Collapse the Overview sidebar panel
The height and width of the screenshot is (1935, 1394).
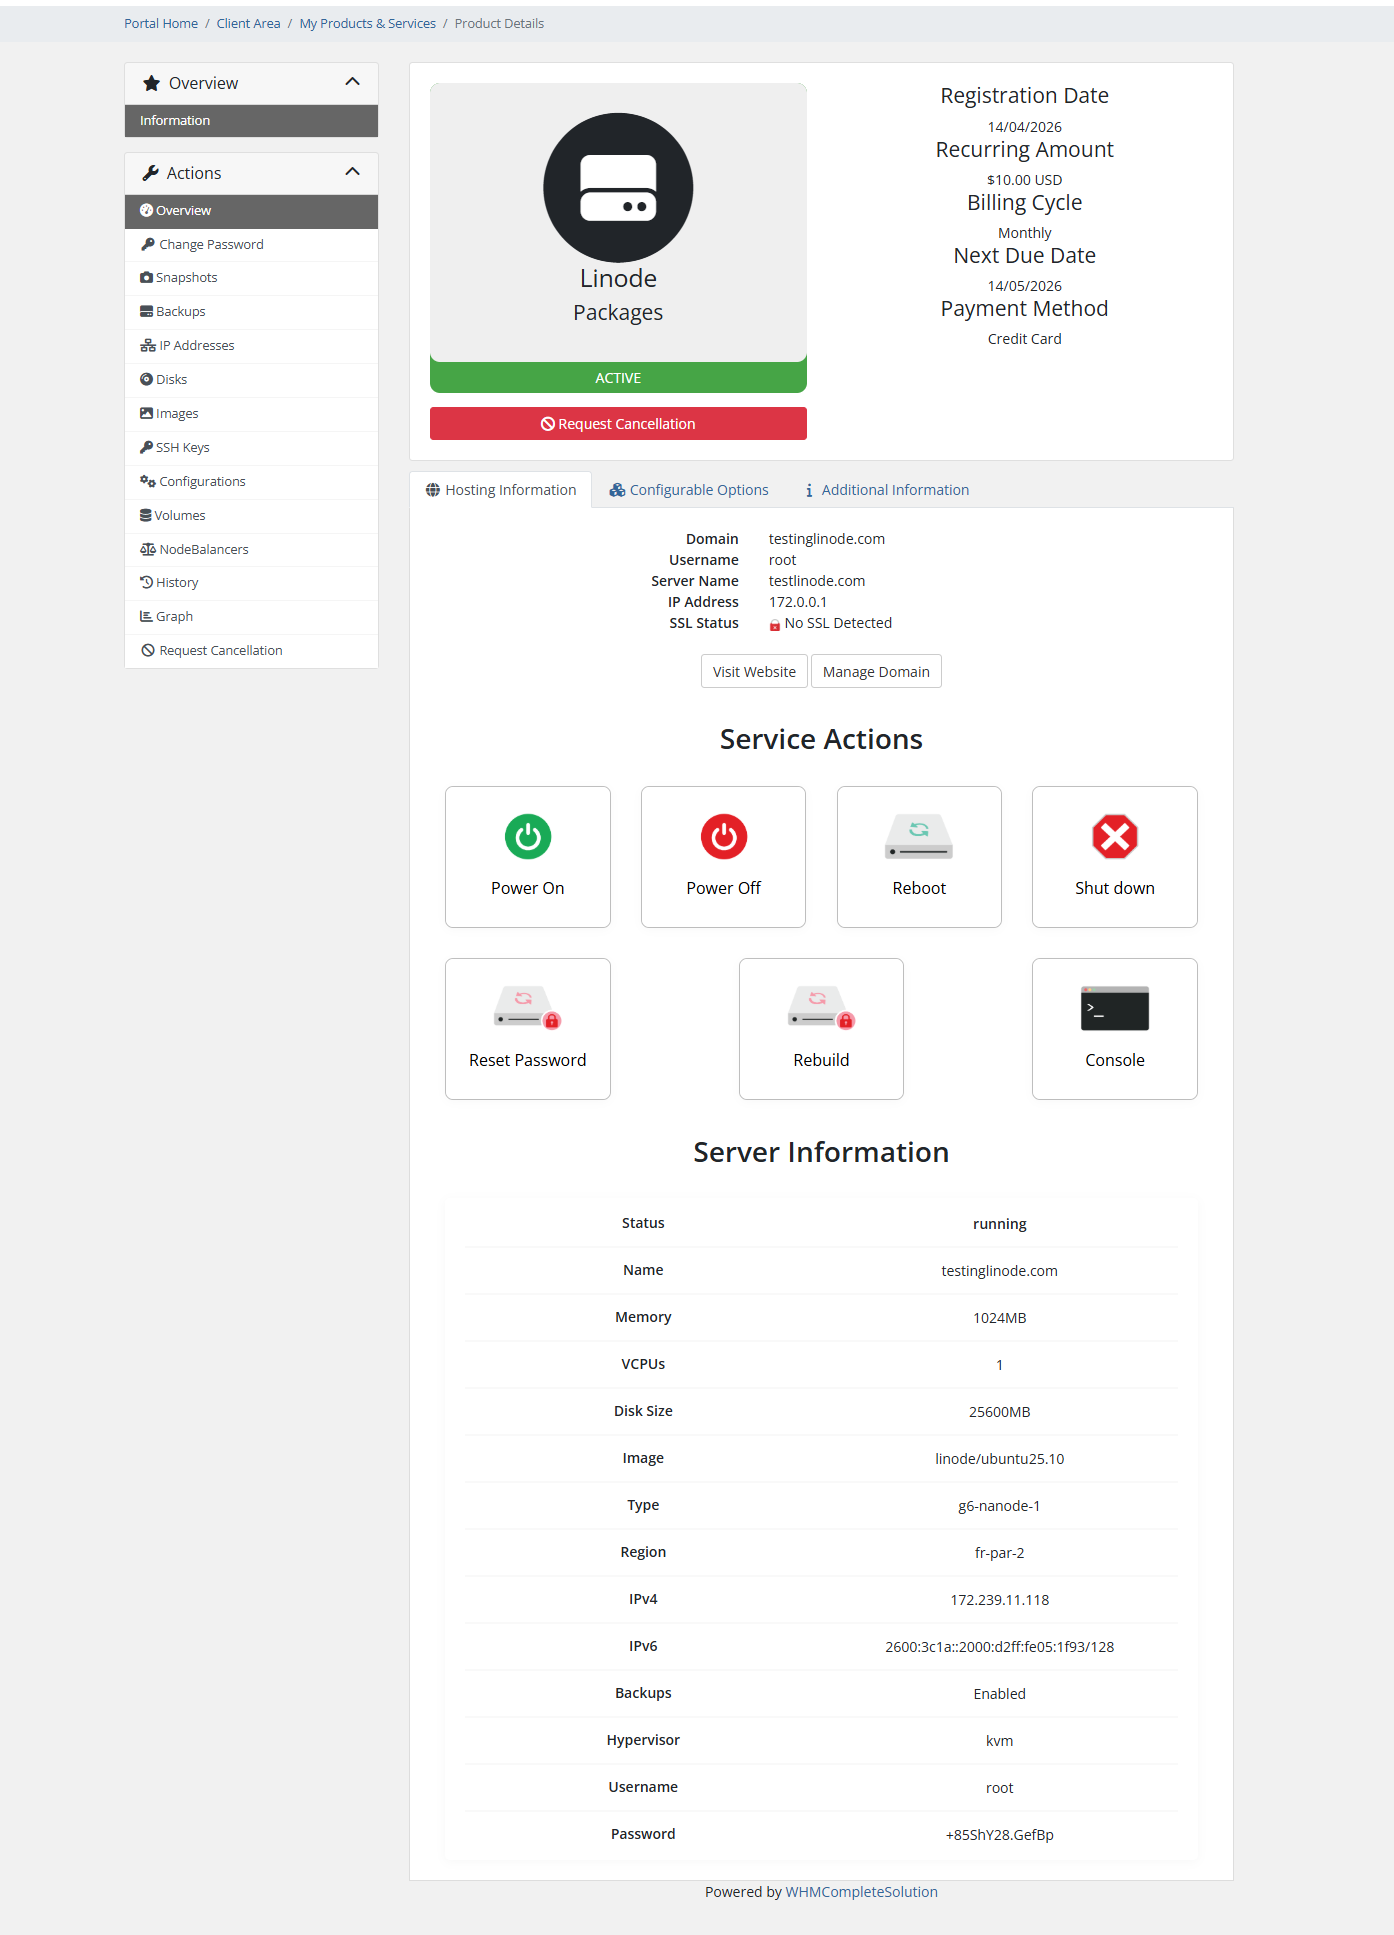point(352,82)
